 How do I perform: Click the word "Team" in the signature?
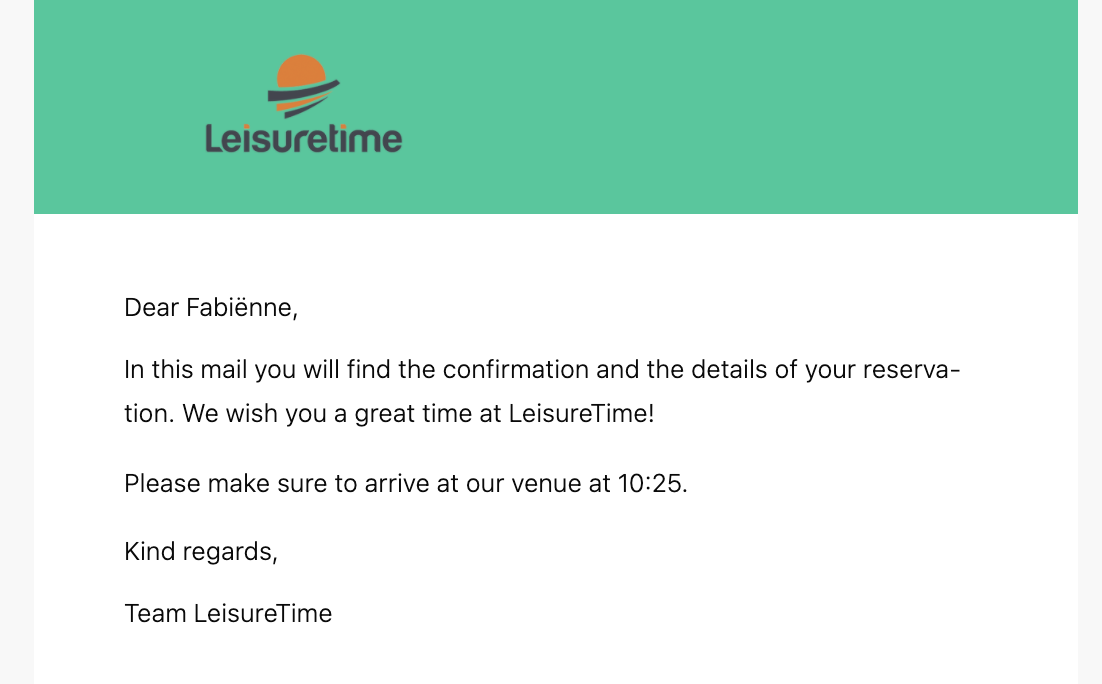(155, 613)
